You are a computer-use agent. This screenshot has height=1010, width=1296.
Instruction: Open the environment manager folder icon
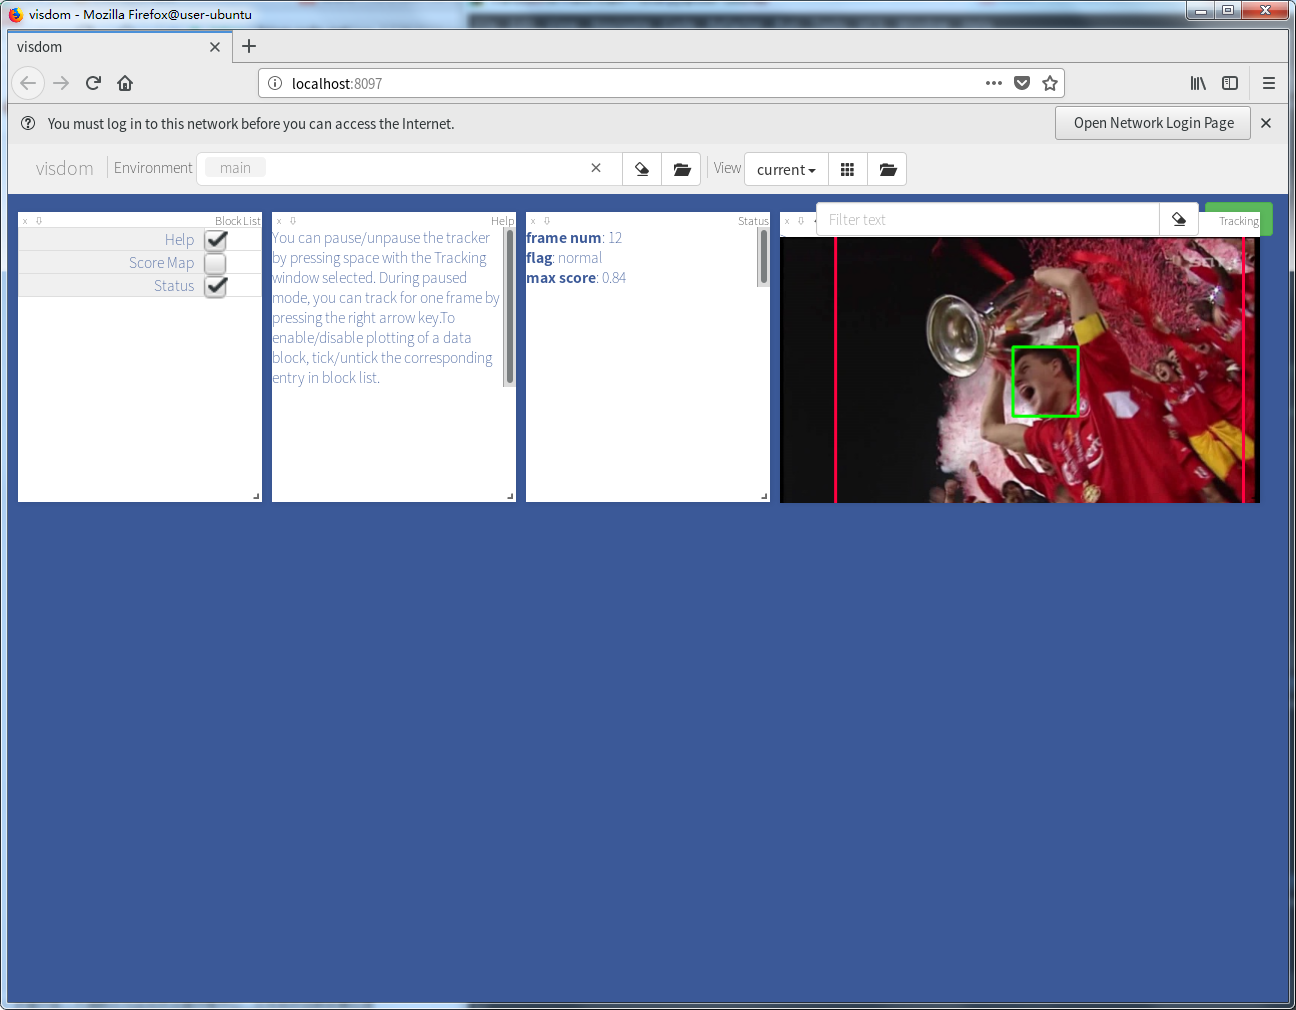(x=681, y=168)
